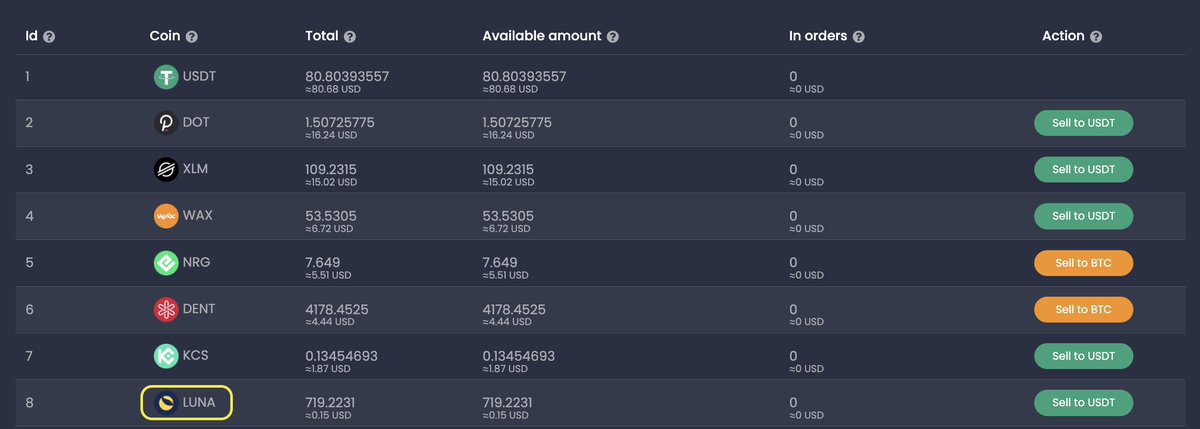Image resolution: width=1200 pixels, height=429 pixels.
Task: Click LUNA total 719.2231
Action: (x=330, y=402)
